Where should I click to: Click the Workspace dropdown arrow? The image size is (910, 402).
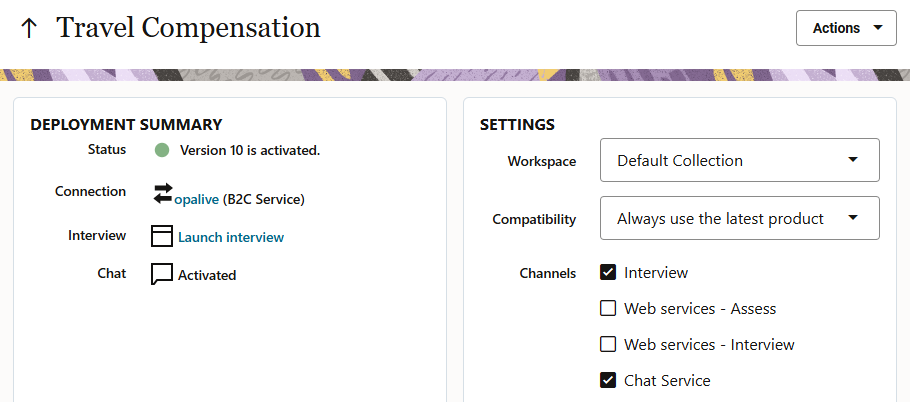coord(852,160)
